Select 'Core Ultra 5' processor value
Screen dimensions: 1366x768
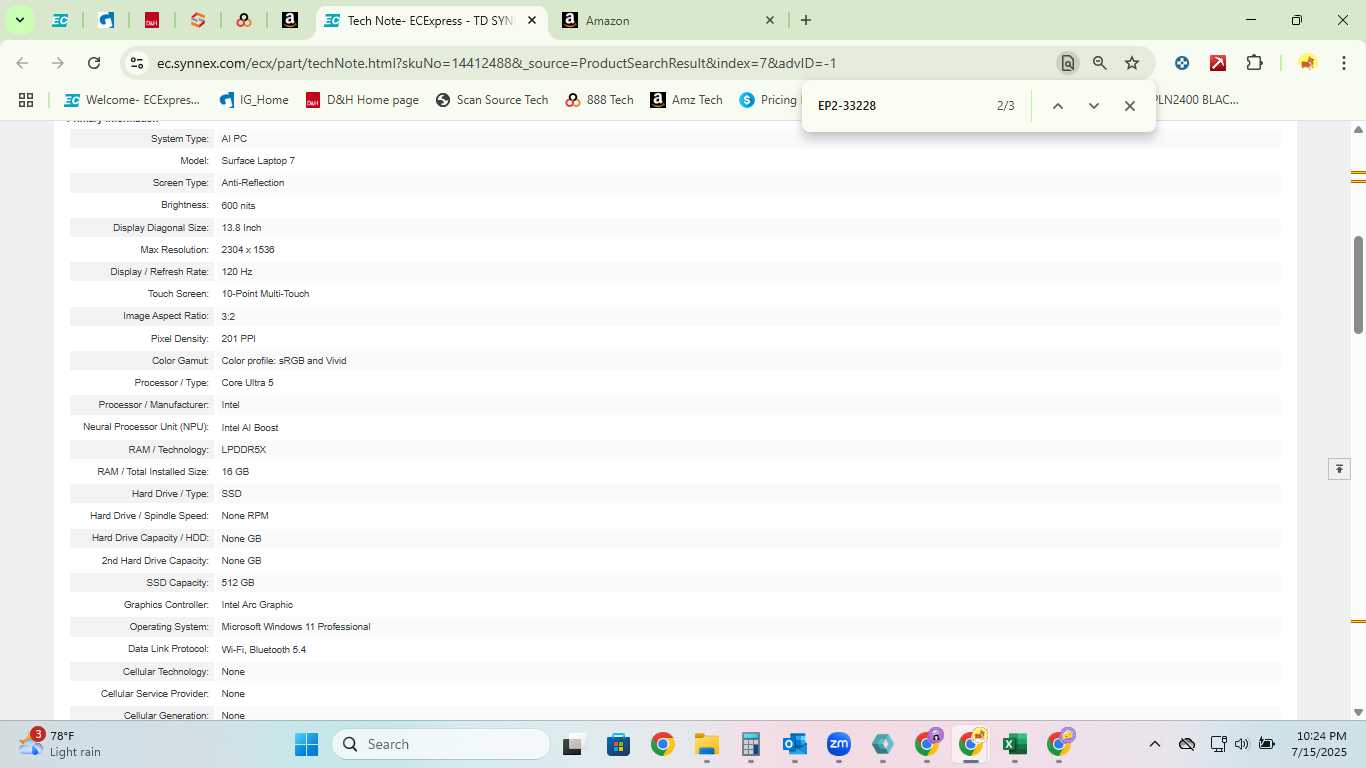click(x=247, y=383)
